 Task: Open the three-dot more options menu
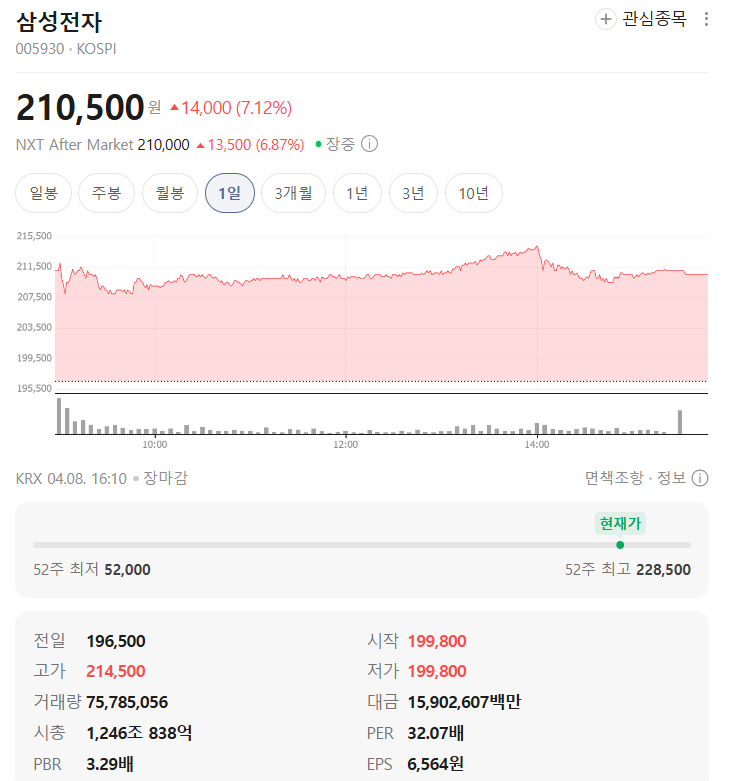pos(706,19)
